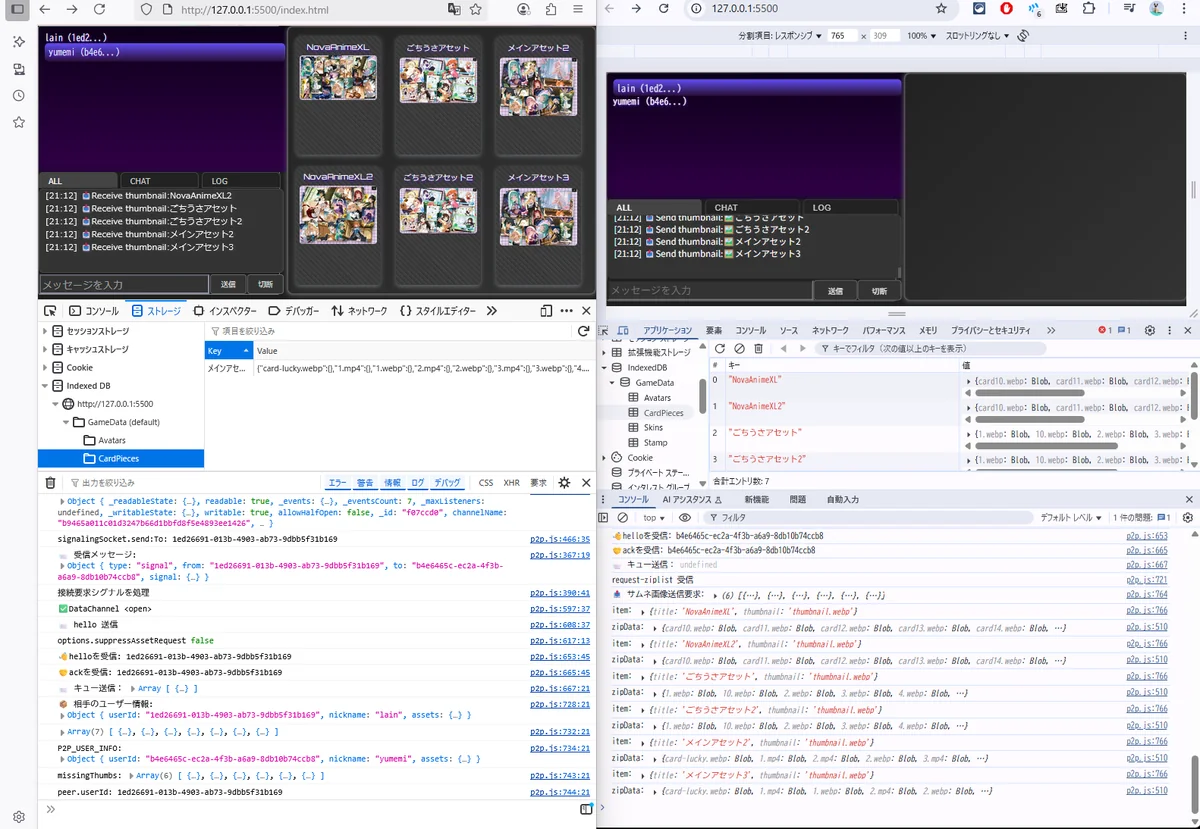Click rotate screen icon in device toolbar
Screen dimensions: 1200x829
coord(1023,35)
